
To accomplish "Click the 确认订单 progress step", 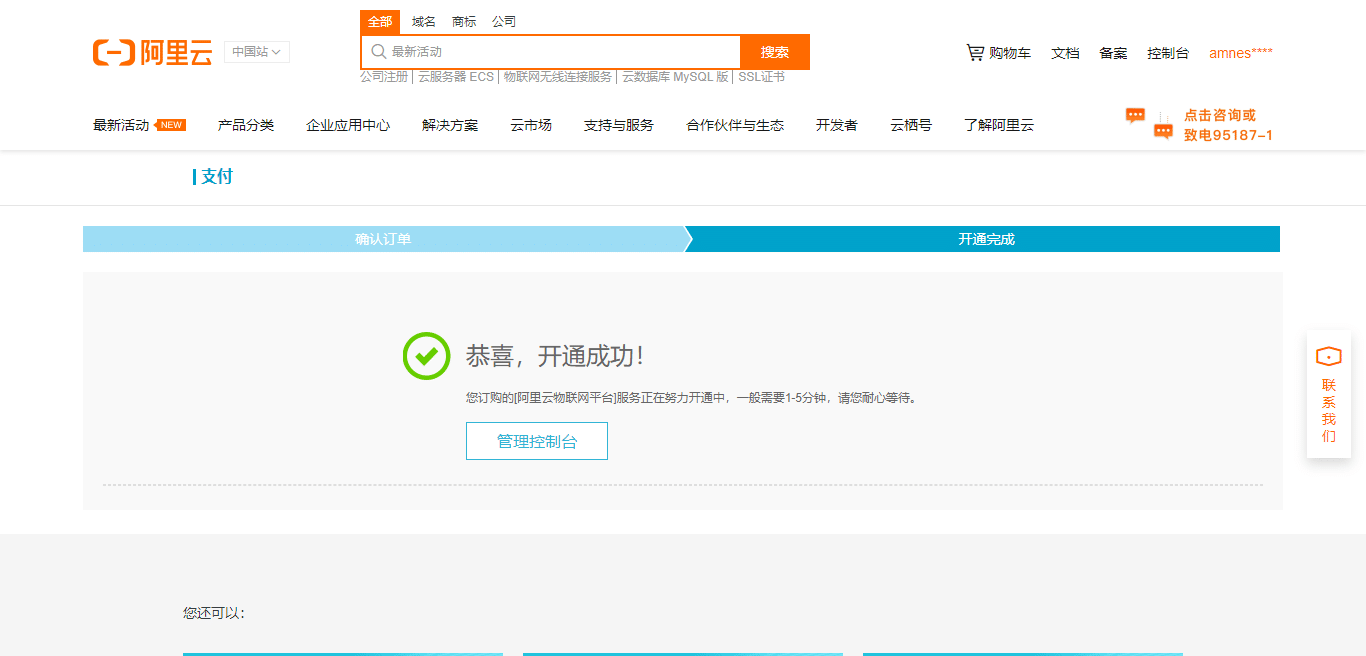I will pos(383,239).
